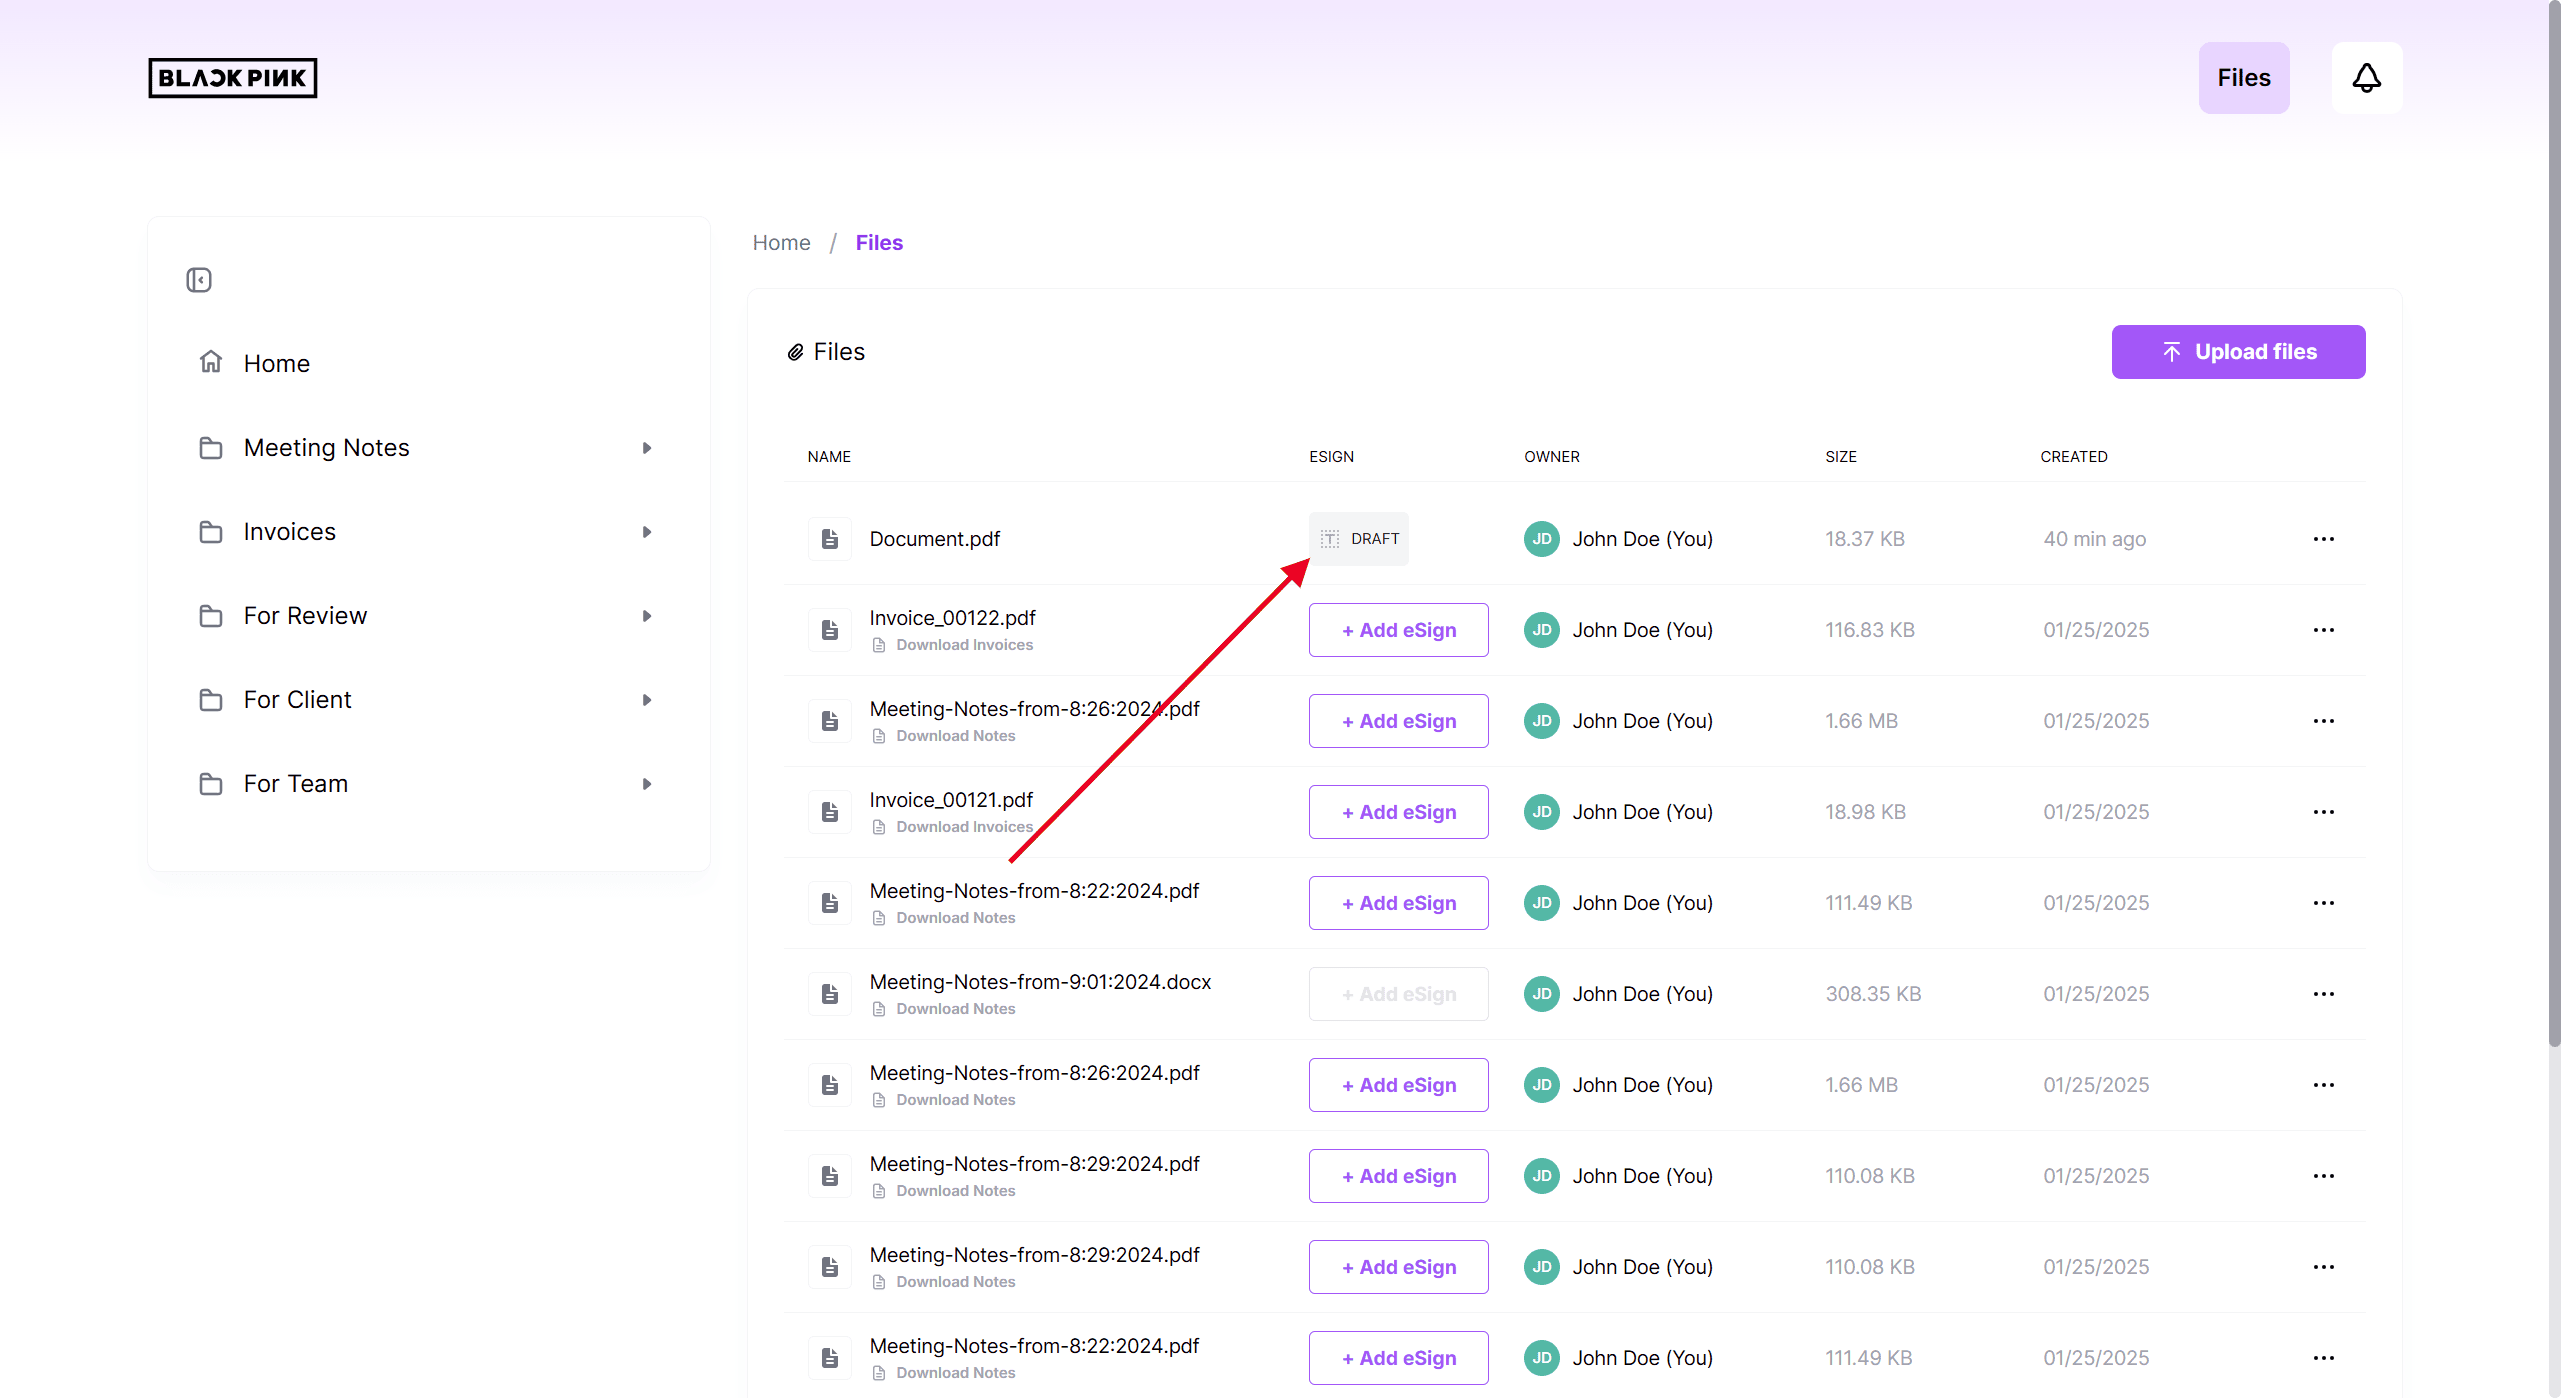Expand the For Team folder arrow
The height and width of the screenshot is (1398, 2561).
[x=647, y=784]
